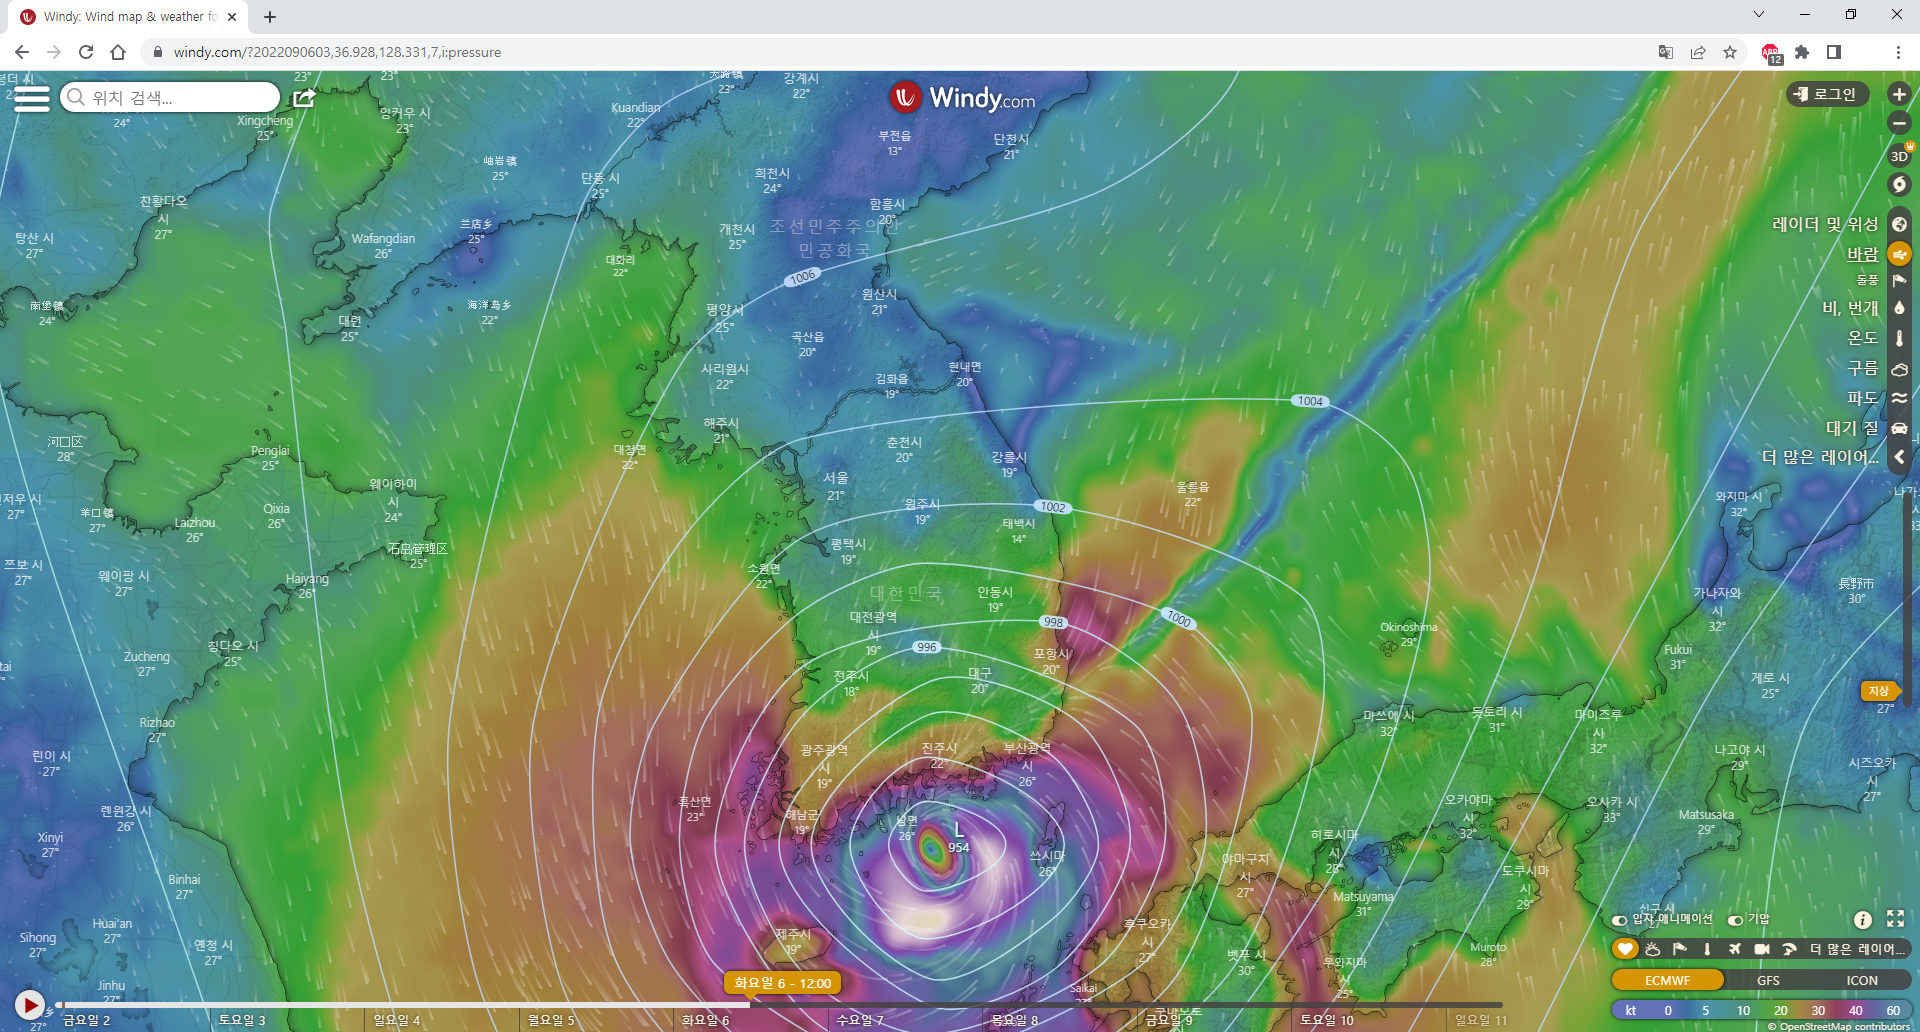1920x1032 pixels.
Task: Select the wind gusts flag icon
Action: click(x=1899, y=281)
